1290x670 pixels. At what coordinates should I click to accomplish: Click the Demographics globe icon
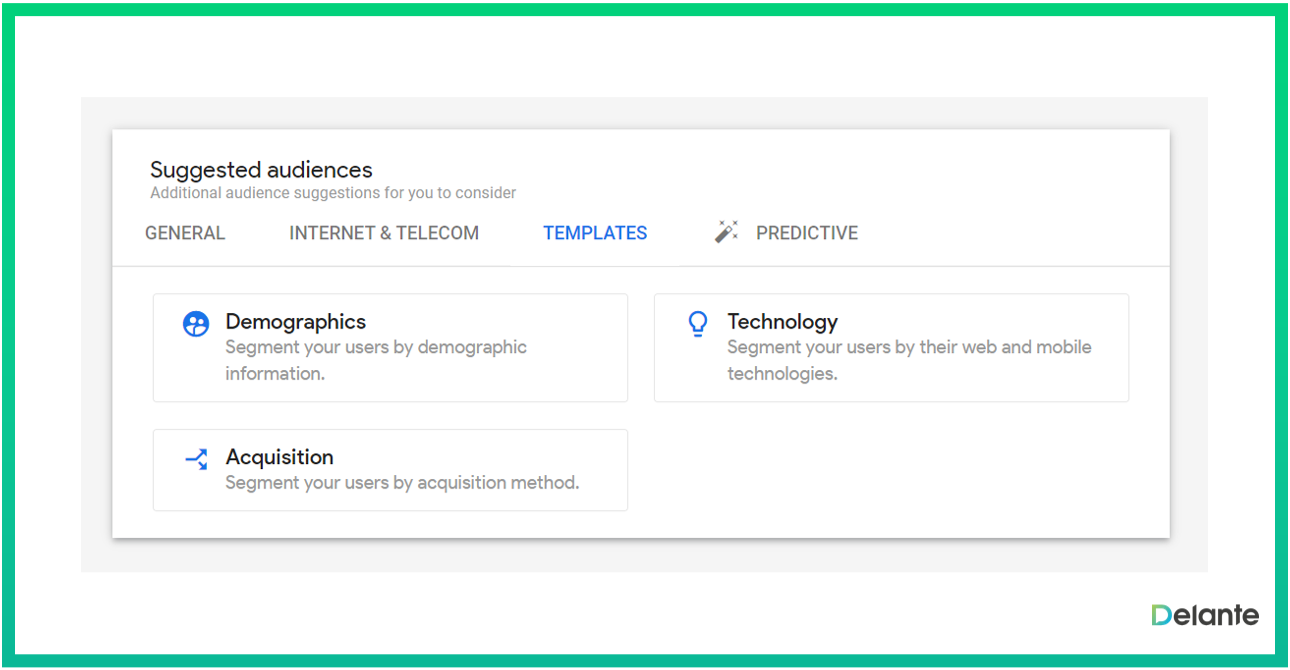pos(196,324)
